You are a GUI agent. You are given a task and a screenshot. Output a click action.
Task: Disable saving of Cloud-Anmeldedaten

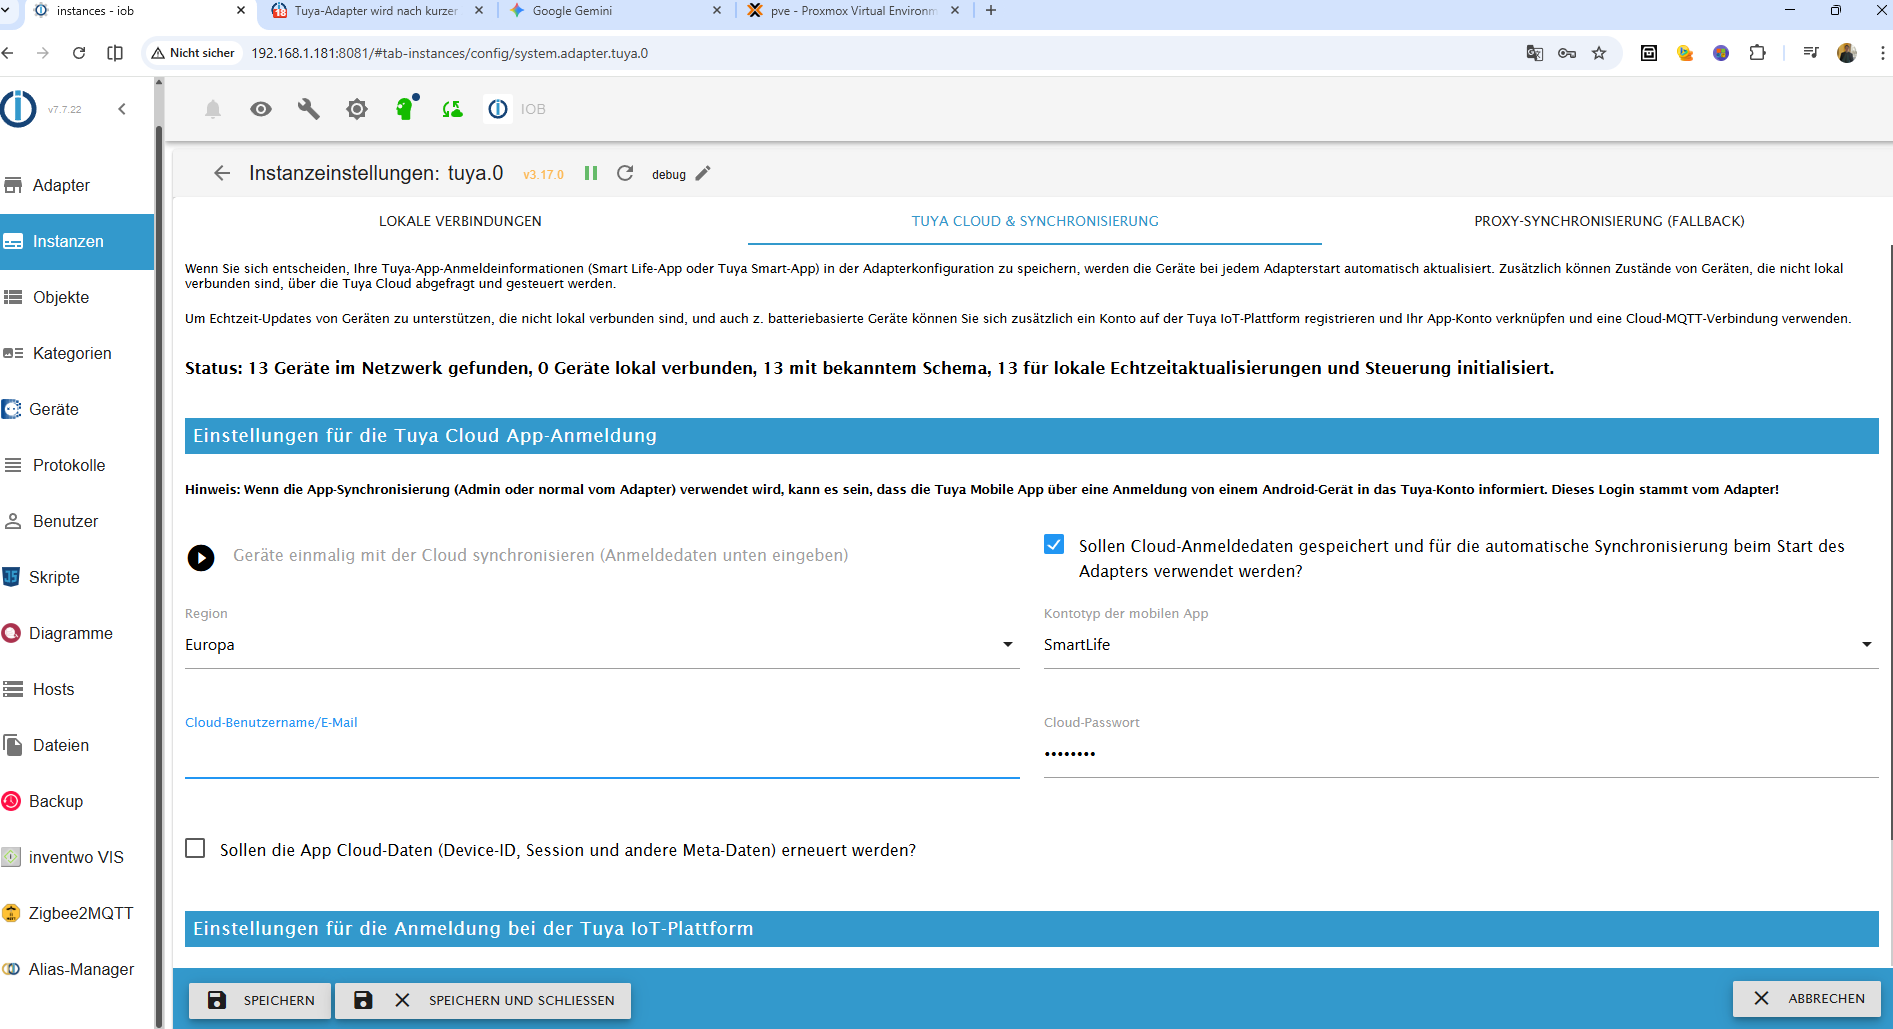point(1054,544)
